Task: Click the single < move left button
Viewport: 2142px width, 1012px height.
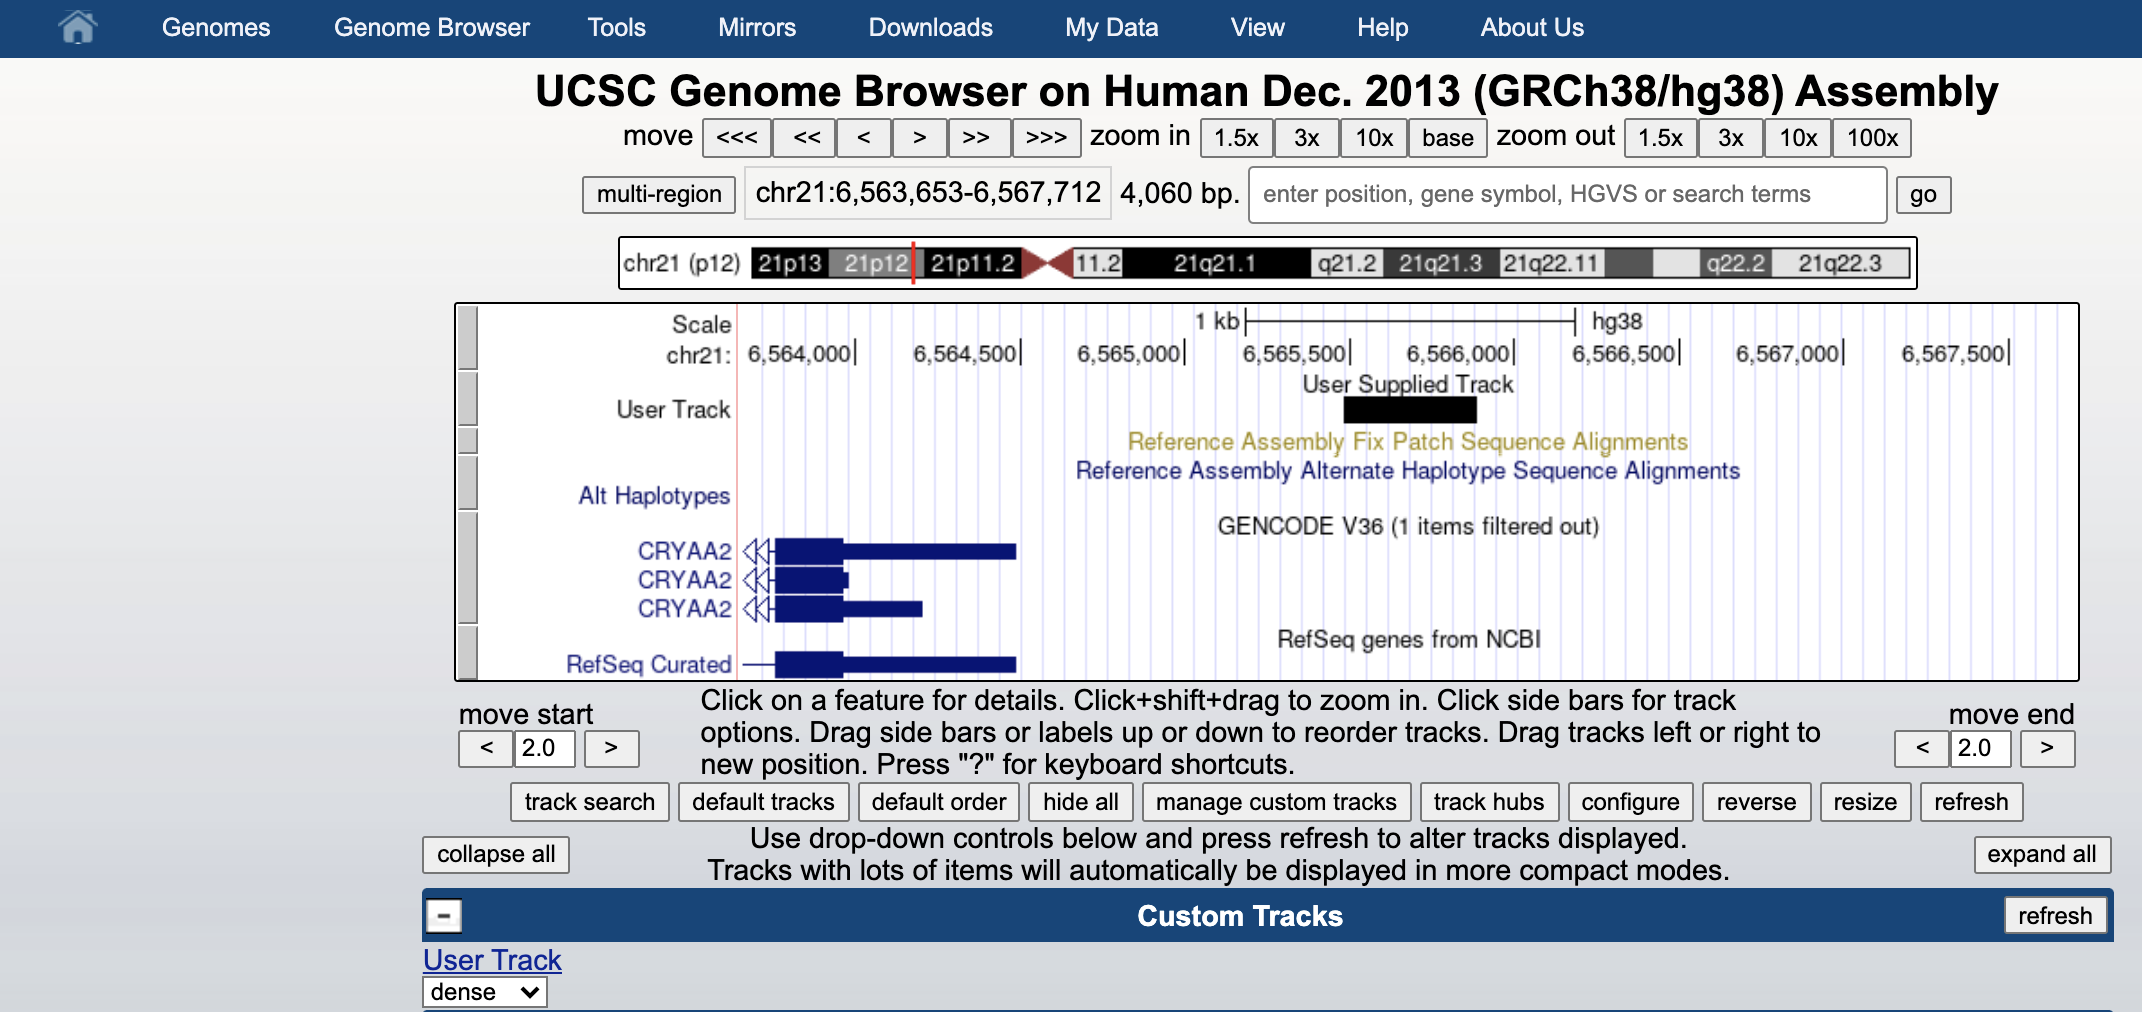Action: (x=864, y=138)
